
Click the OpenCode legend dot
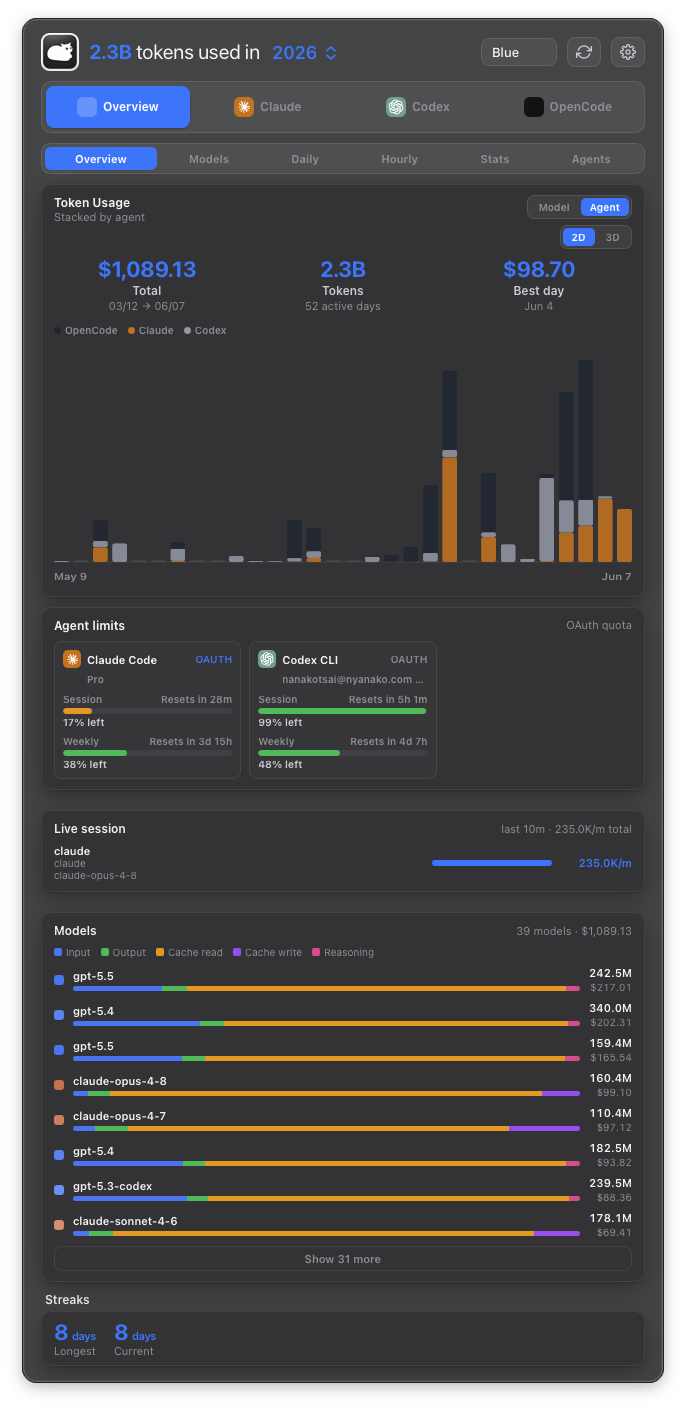point(57,331)
